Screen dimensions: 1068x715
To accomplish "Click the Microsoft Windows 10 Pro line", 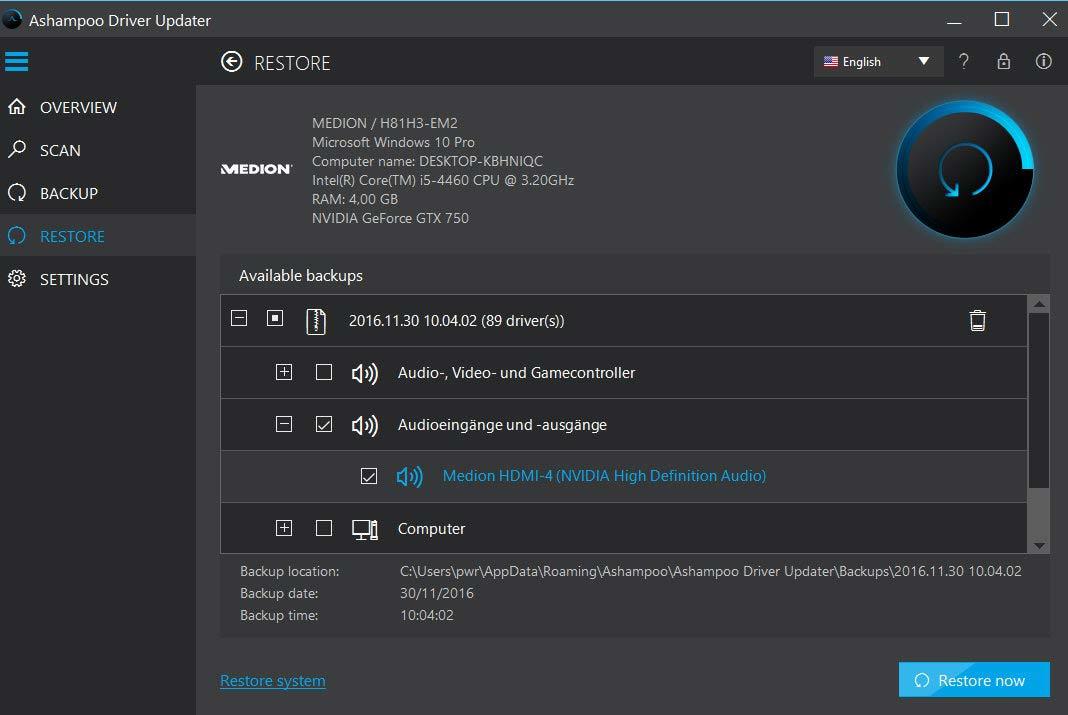I will (x=393, y=142).
